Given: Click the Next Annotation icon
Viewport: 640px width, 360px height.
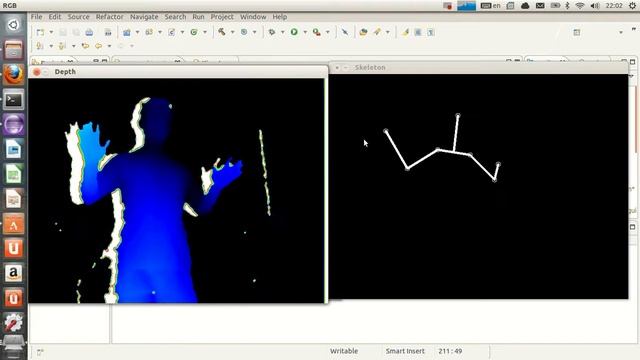Looking at the screenshot, I should pos(40,46).
